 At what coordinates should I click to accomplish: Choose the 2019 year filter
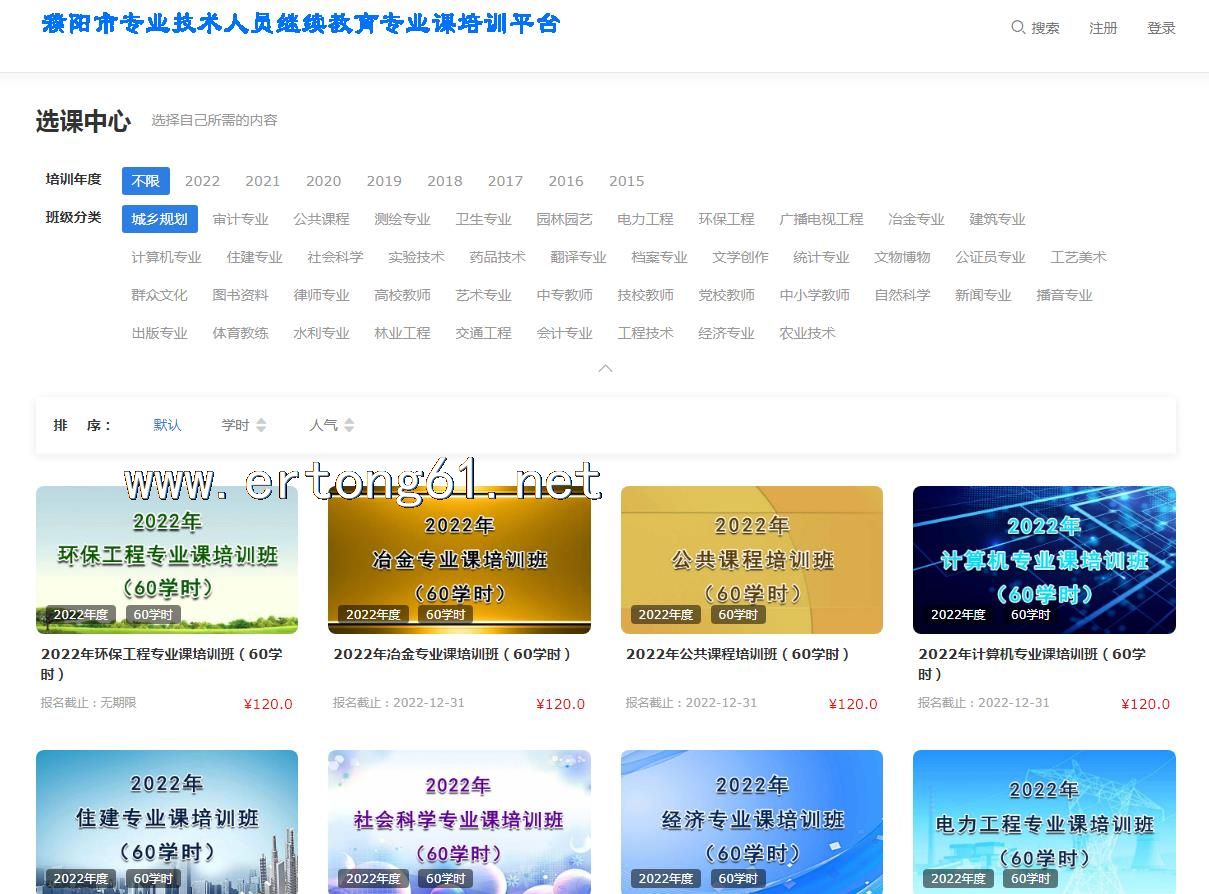click(384, 181)
